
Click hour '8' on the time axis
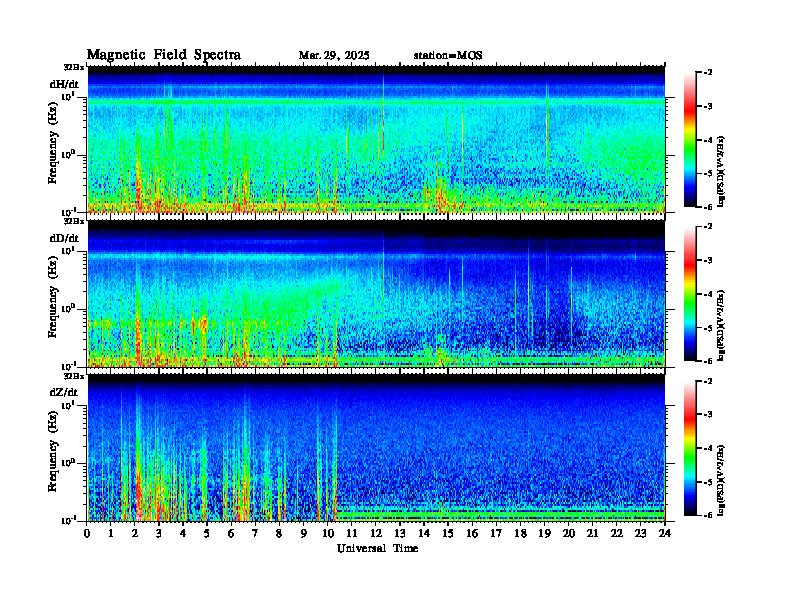pyautogui.click(x=280, y=533)
